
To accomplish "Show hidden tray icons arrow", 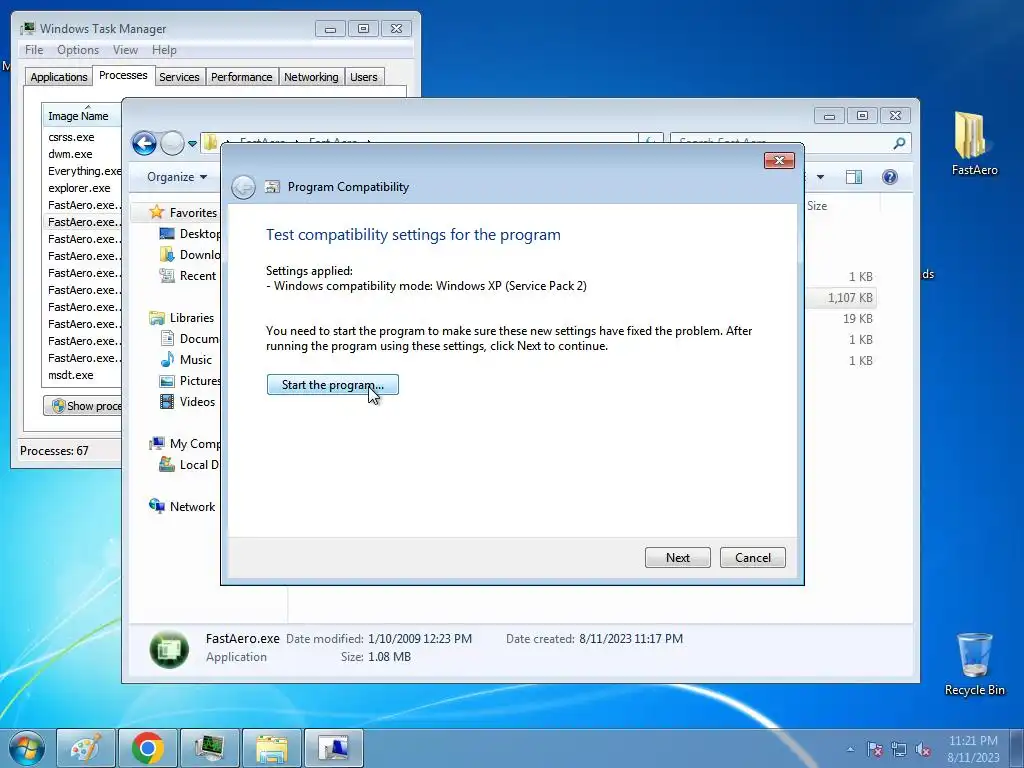I will [850, 749].
